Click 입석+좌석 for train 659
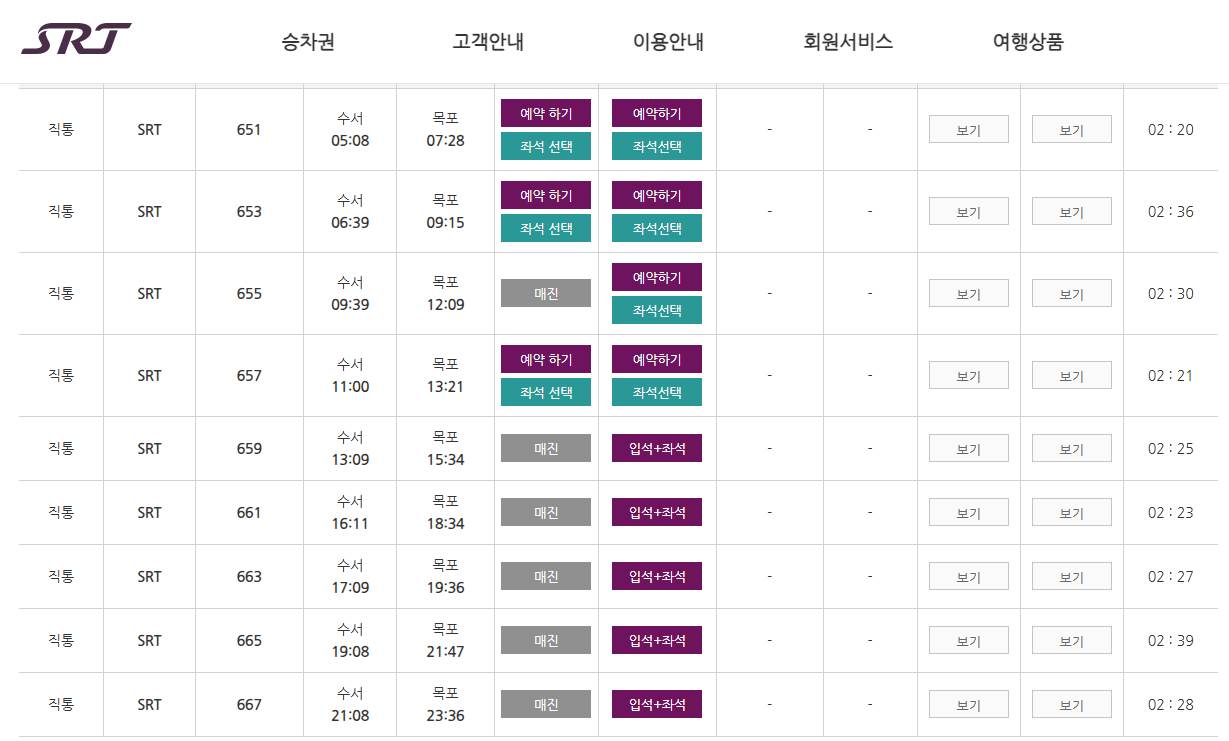The width and height of the screenshot is (1229, 741). [x=657, y=448]
